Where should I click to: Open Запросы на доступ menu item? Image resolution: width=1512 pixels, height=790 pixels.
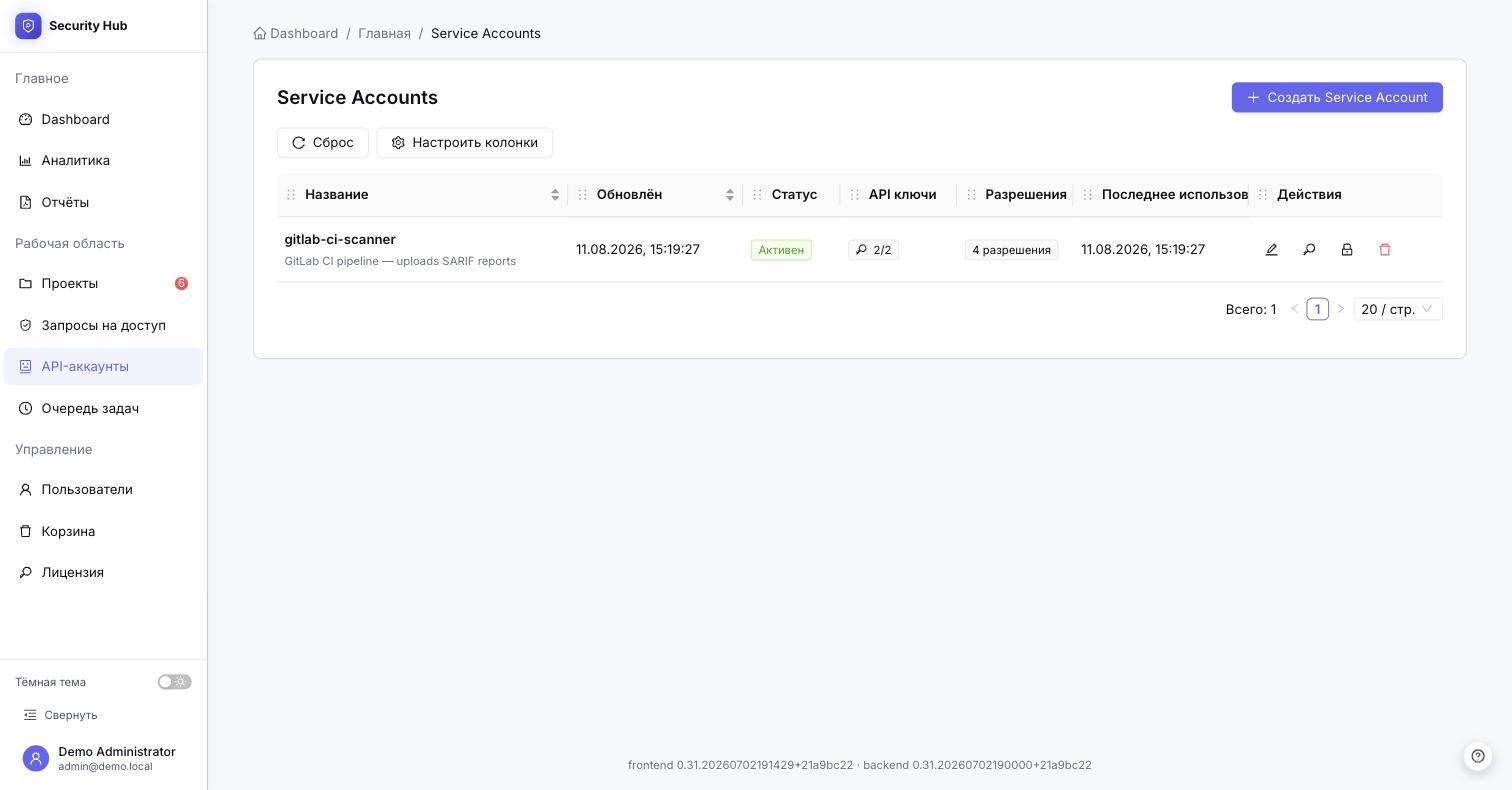[x=103, y=325]
